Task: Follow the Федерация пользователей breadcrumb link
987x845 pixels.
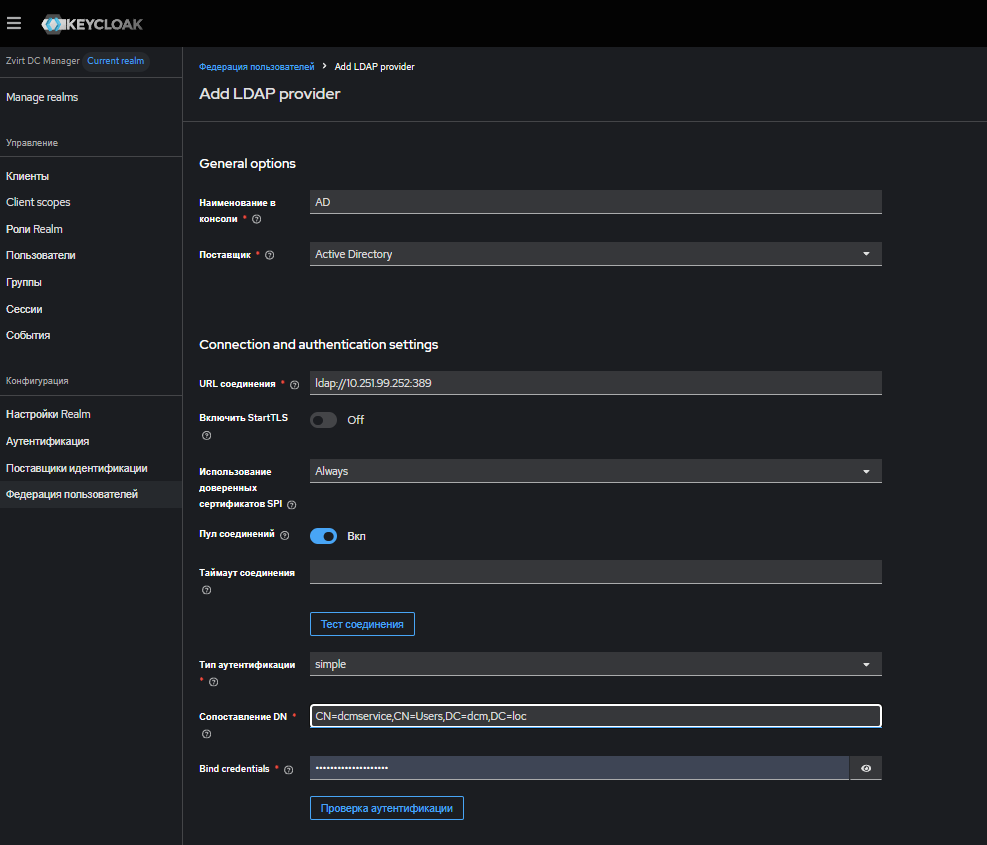Action: (x=257, y=67)
